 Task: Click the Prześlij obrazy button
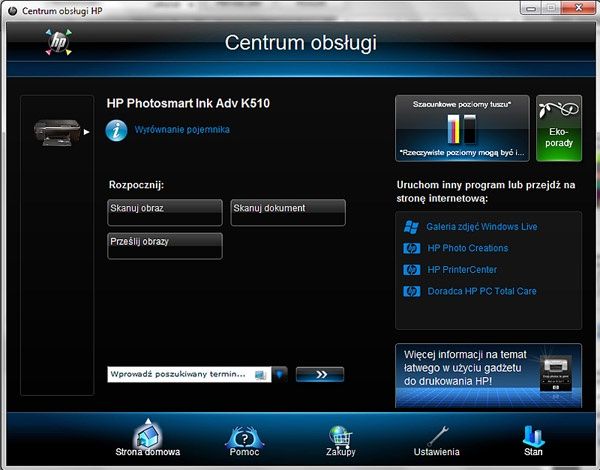click(x=165, y=246)
